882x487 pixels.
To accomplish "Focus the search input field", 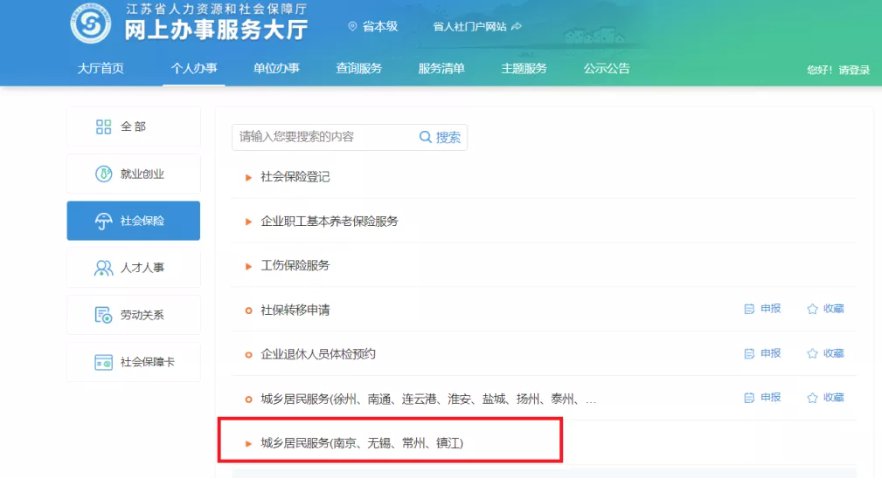I will (x=322, y=137).
